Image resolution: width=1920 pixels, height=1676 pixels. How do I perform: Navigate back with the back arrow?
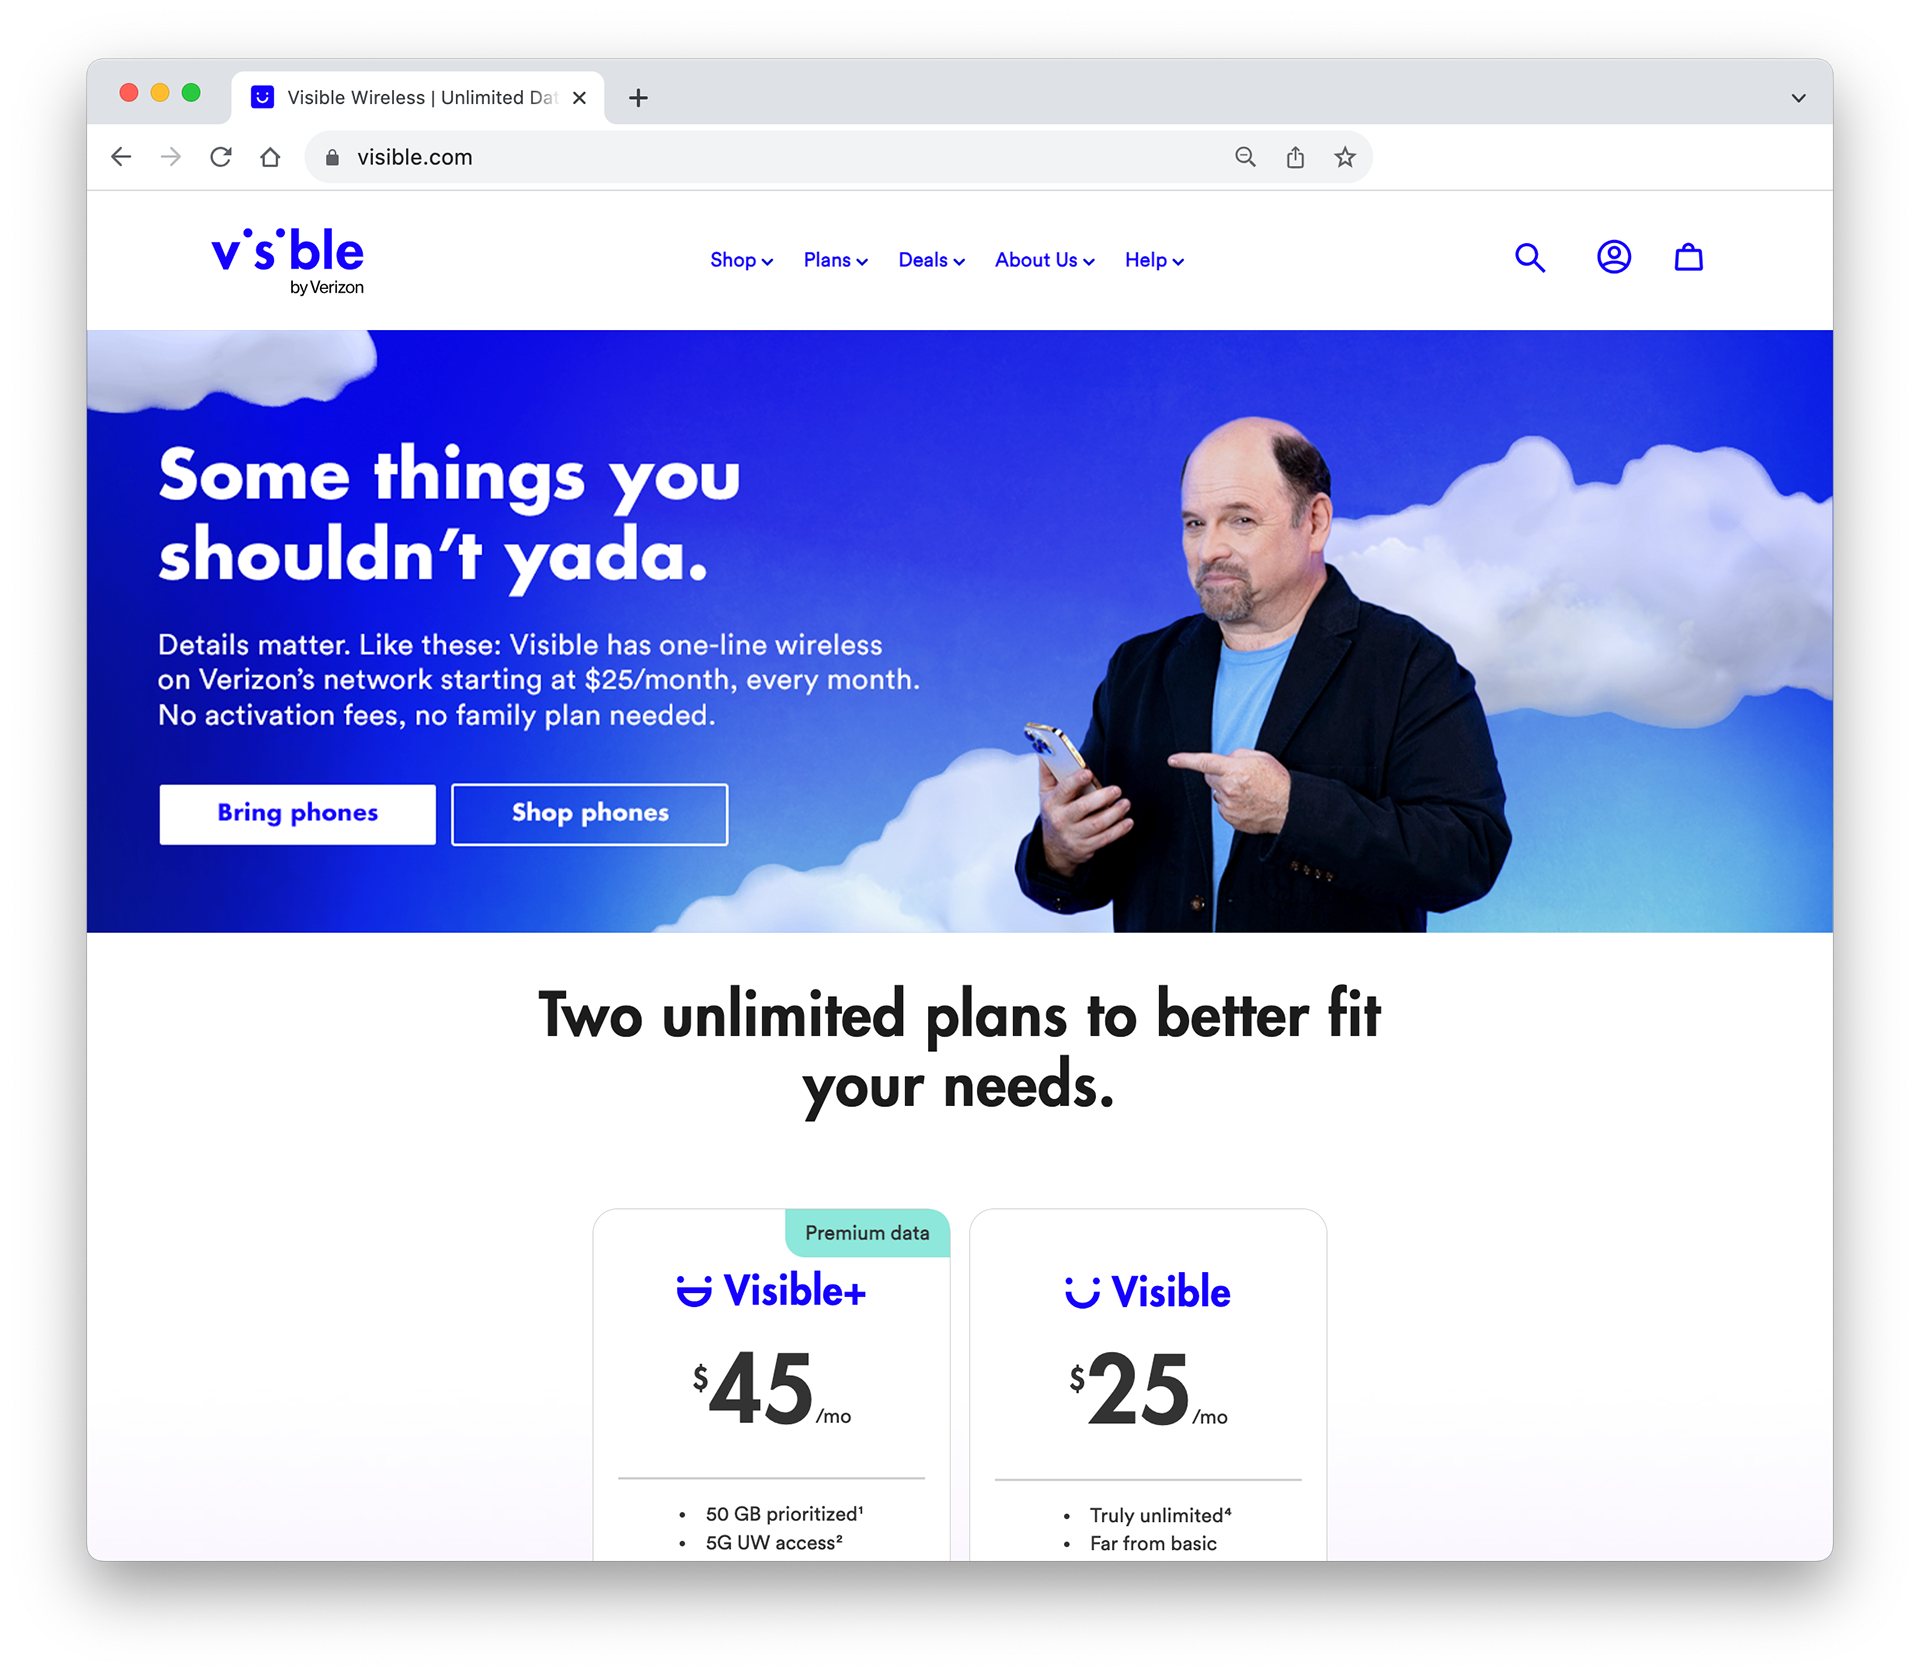tap(121, 157)
